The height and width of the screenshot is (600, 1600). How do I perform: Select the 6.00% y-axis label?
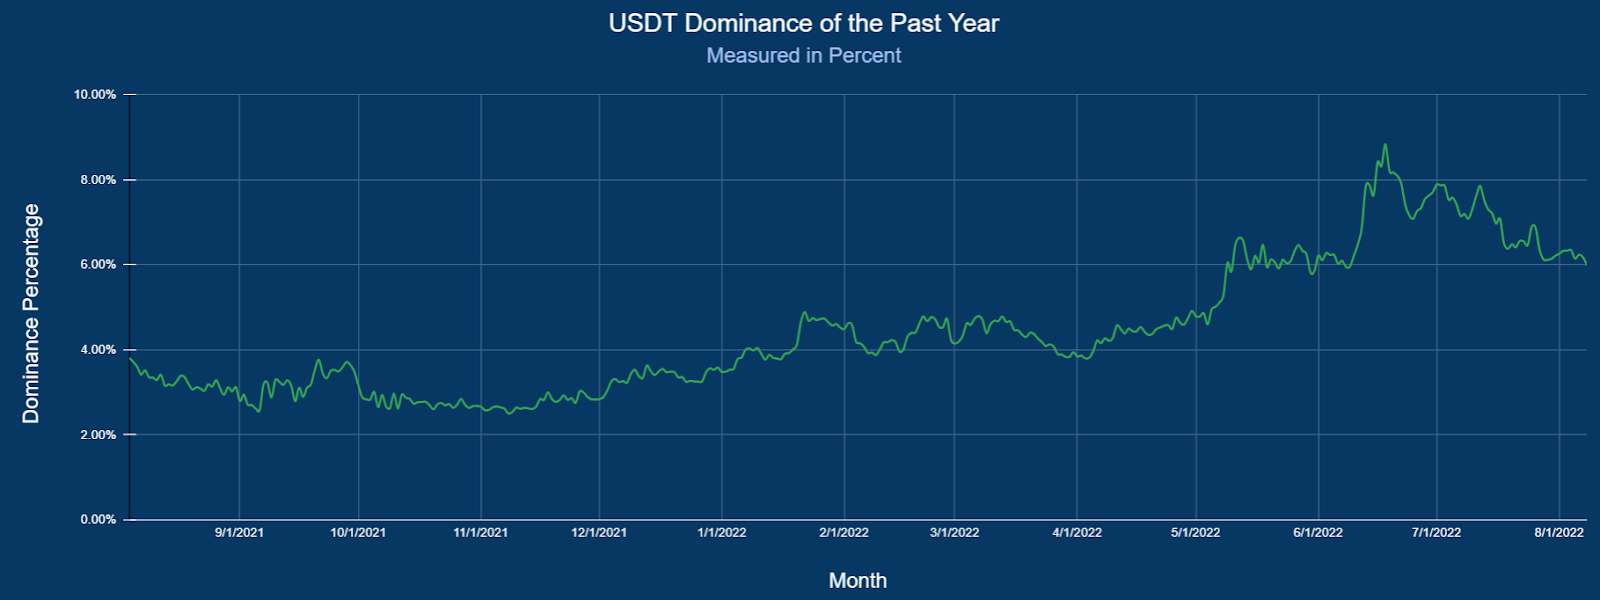tap(98, 264)
